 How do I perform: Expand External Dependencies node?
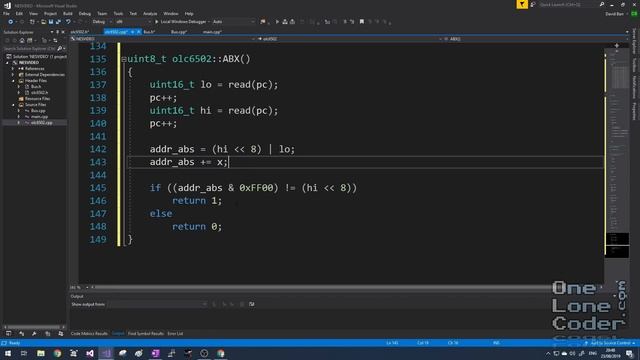pos(13,75)
